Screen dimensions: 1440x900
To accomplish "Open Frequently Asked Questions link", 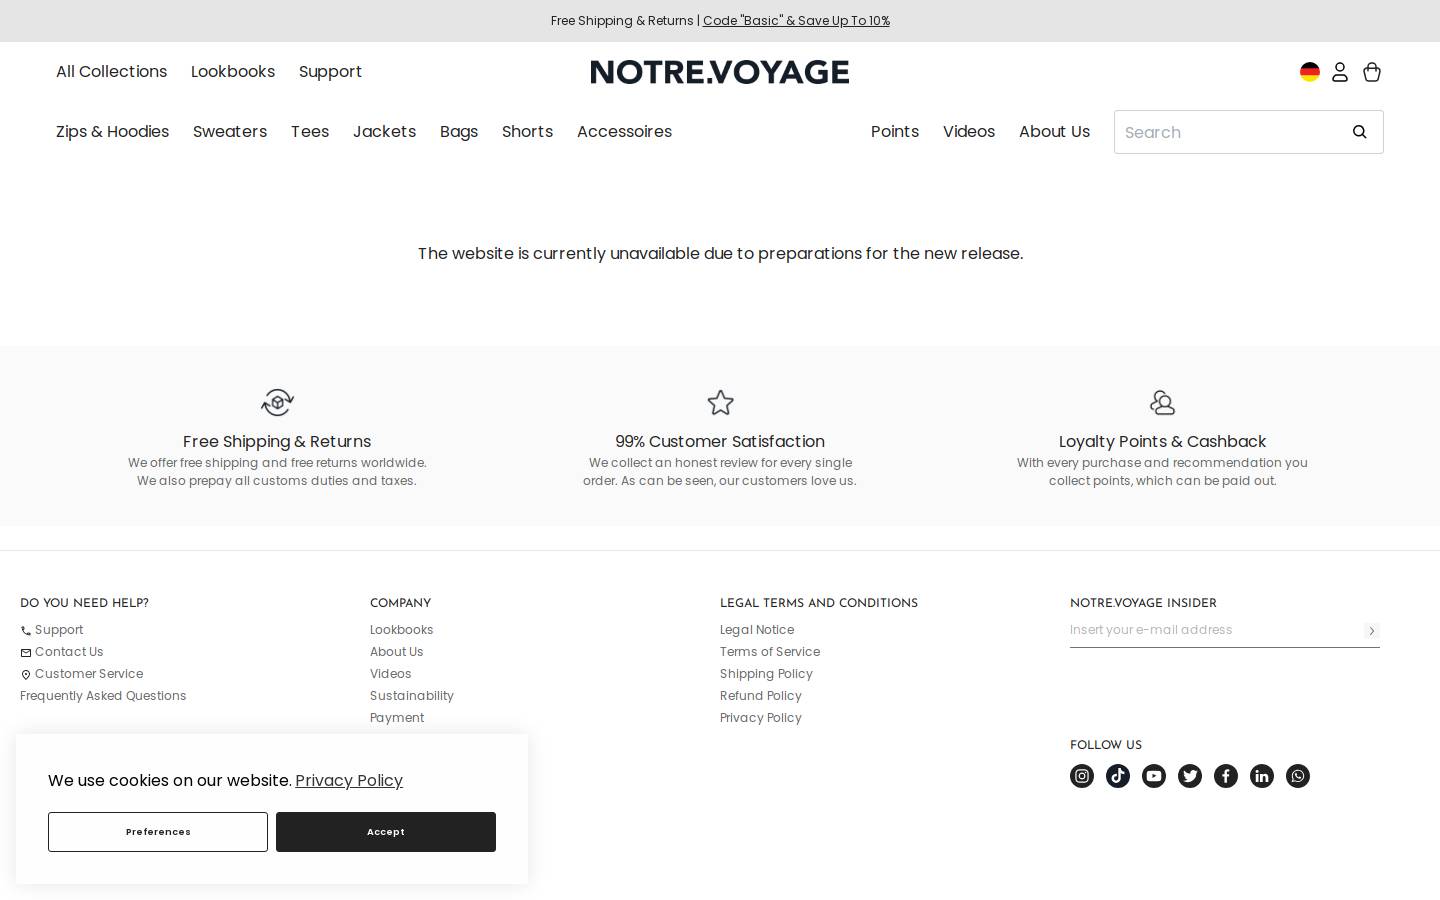I will click(103, 696).
